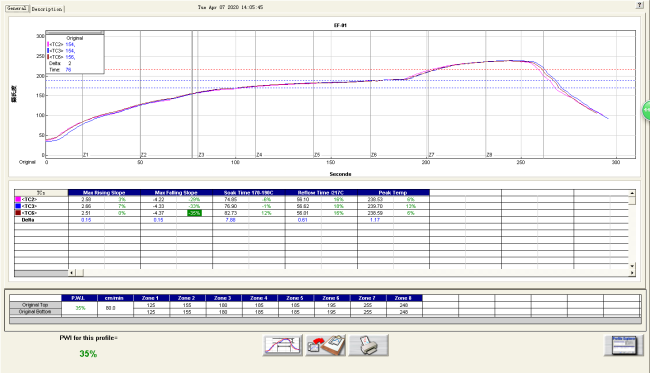Click the Zone 8 column header
Viewport: 650px width, 373px height.
pyautogui.click(x=404, y=298)
